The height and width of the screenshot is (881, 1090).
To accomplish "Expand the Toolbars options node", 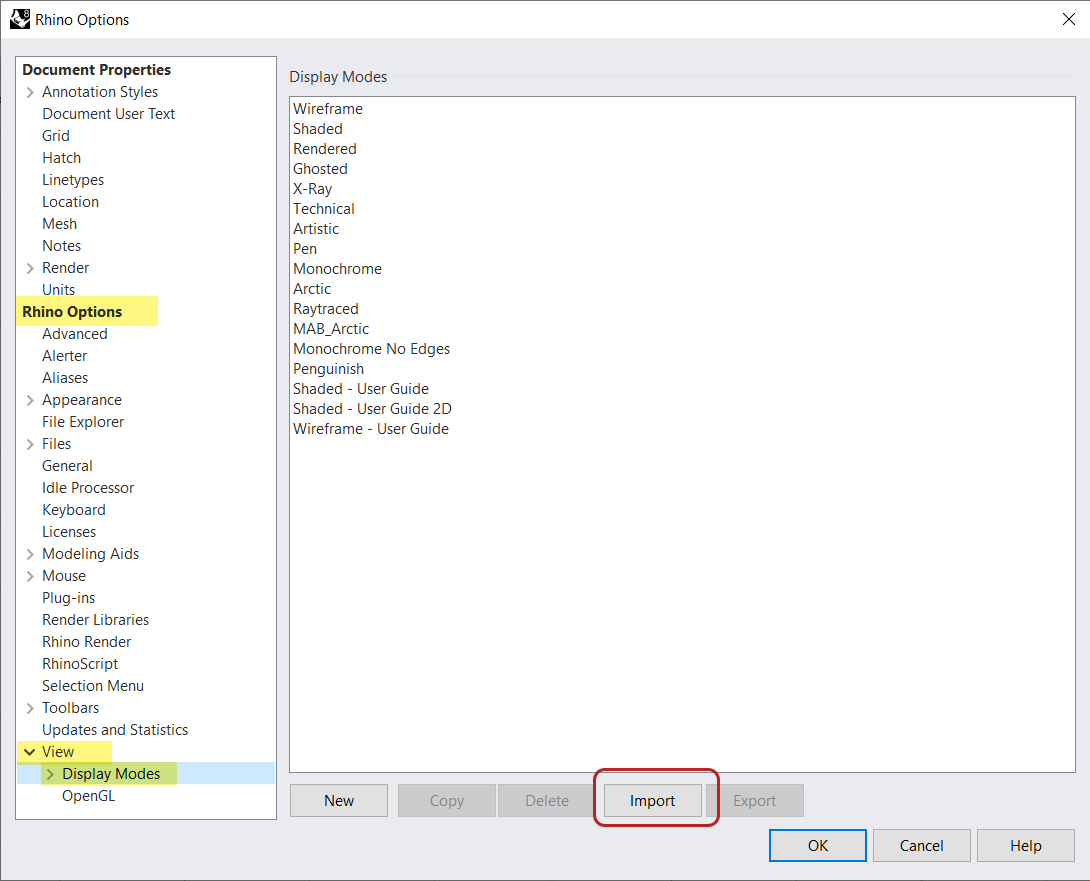I will (x=30, y=708).
